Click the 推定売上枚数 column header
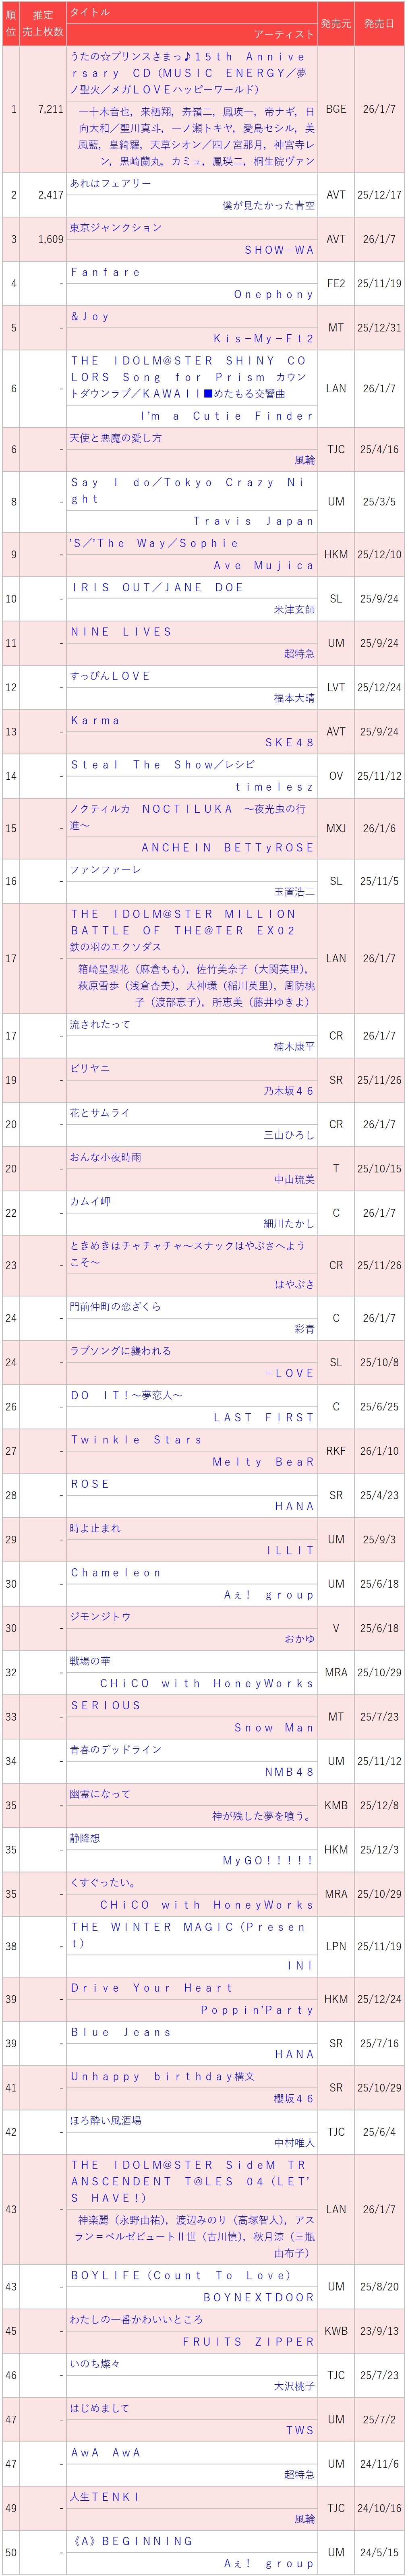Screen dimensions: 406x2576 [x=43, y=23]
